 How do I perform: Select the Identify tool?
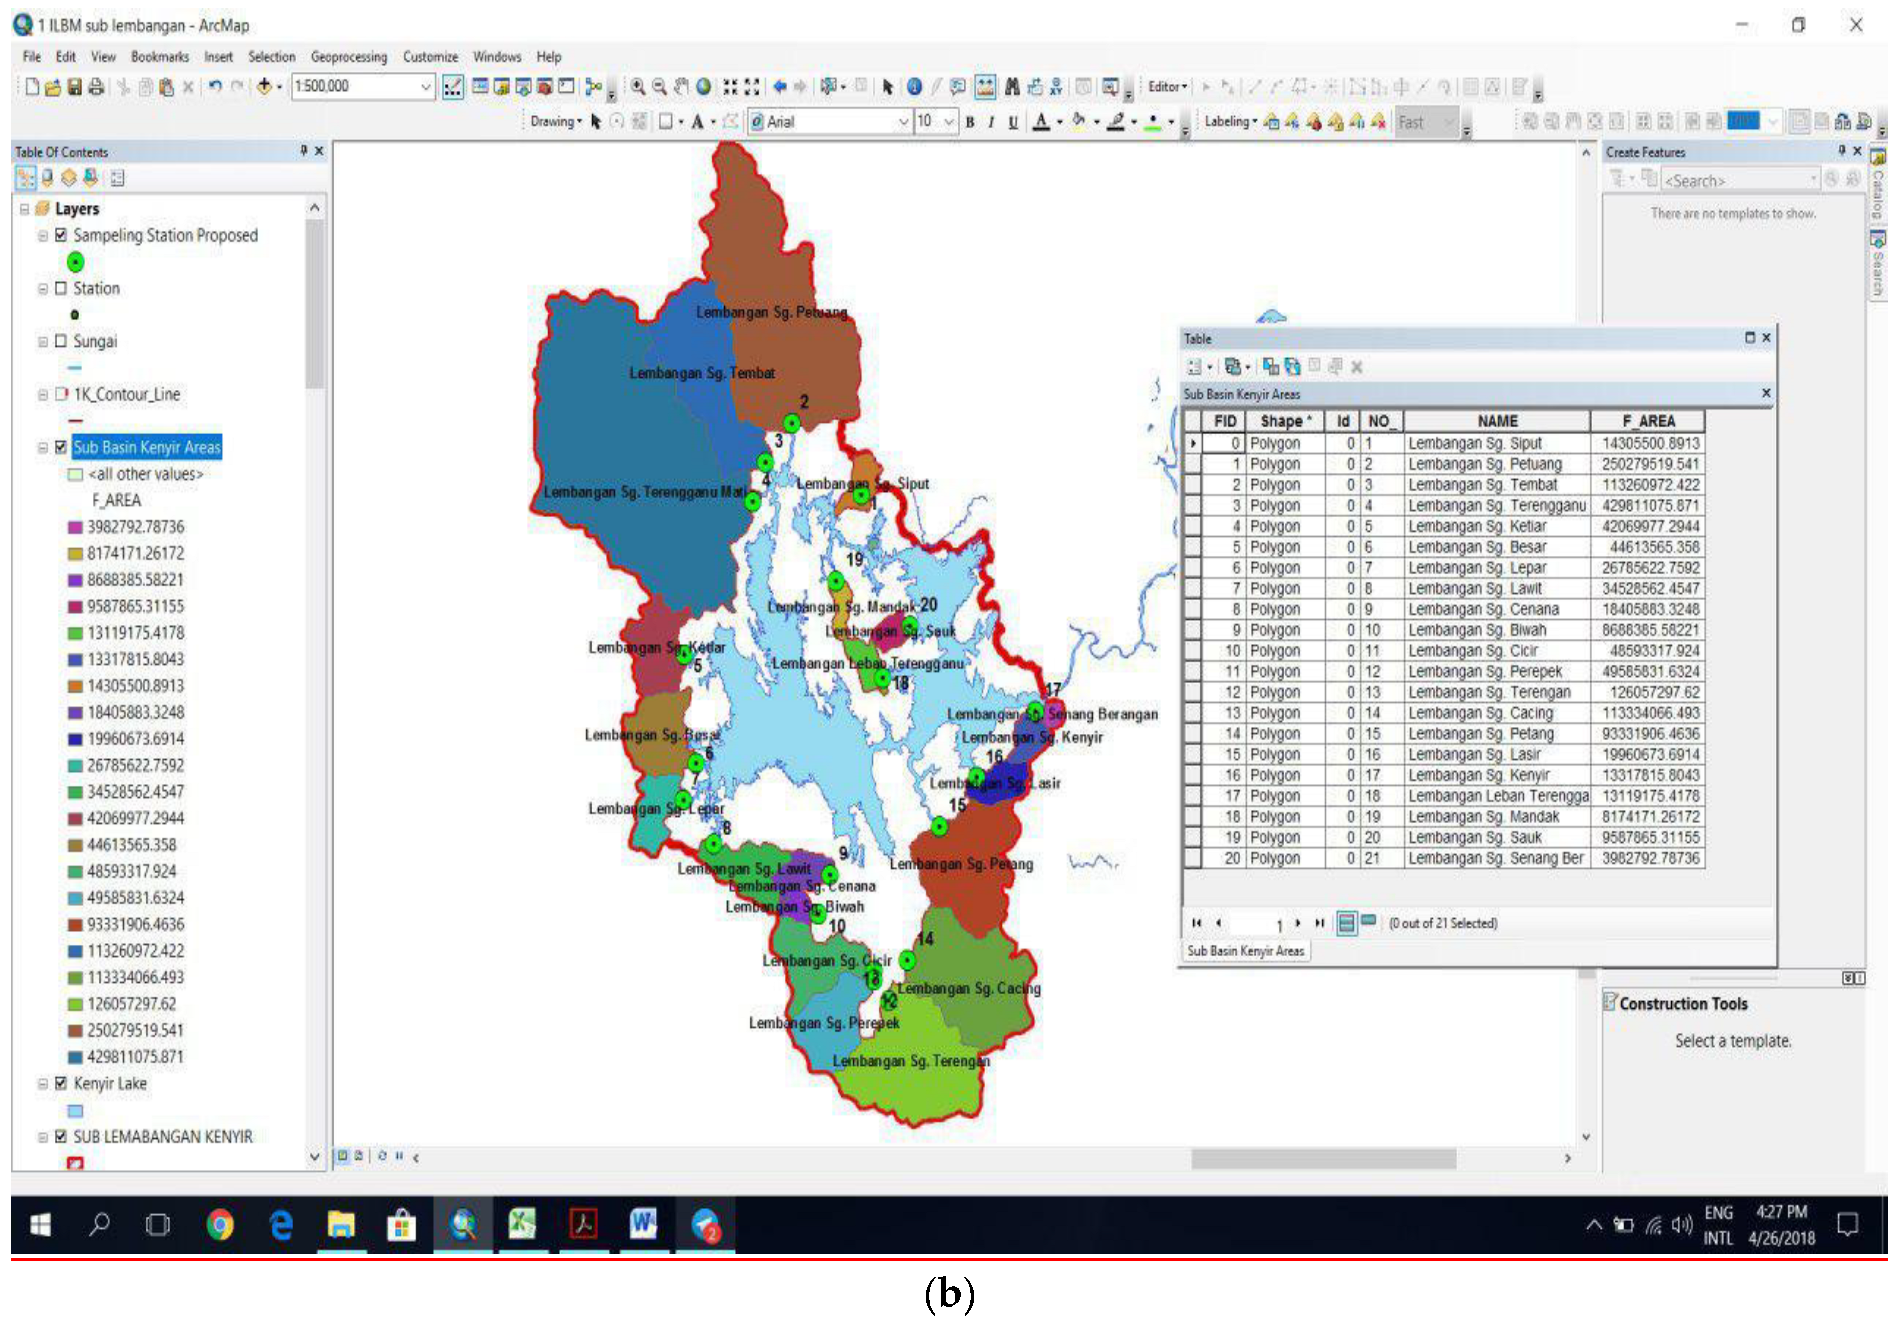pos(914,87)
